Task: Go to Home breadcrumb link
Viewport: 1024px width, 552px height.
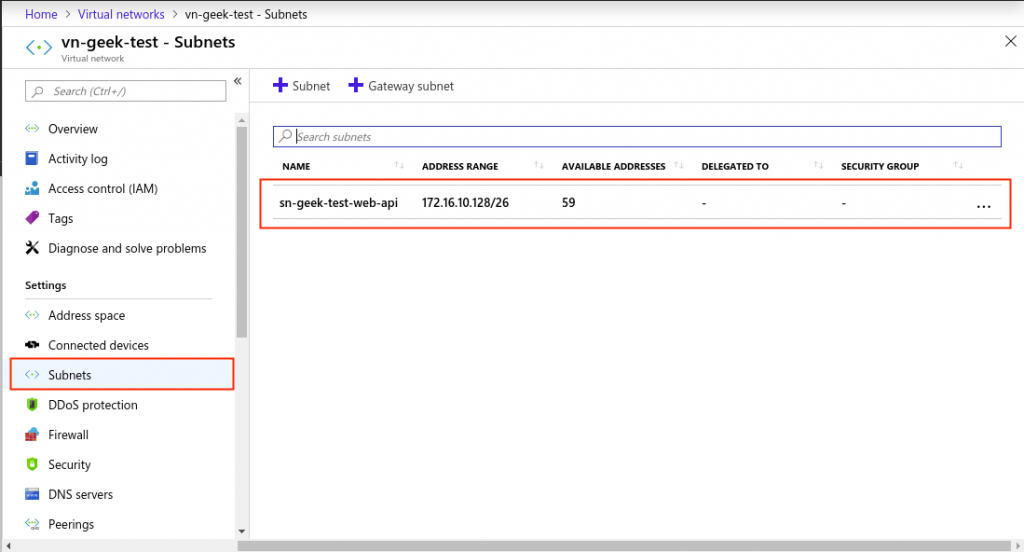Action: click(41, 14)
